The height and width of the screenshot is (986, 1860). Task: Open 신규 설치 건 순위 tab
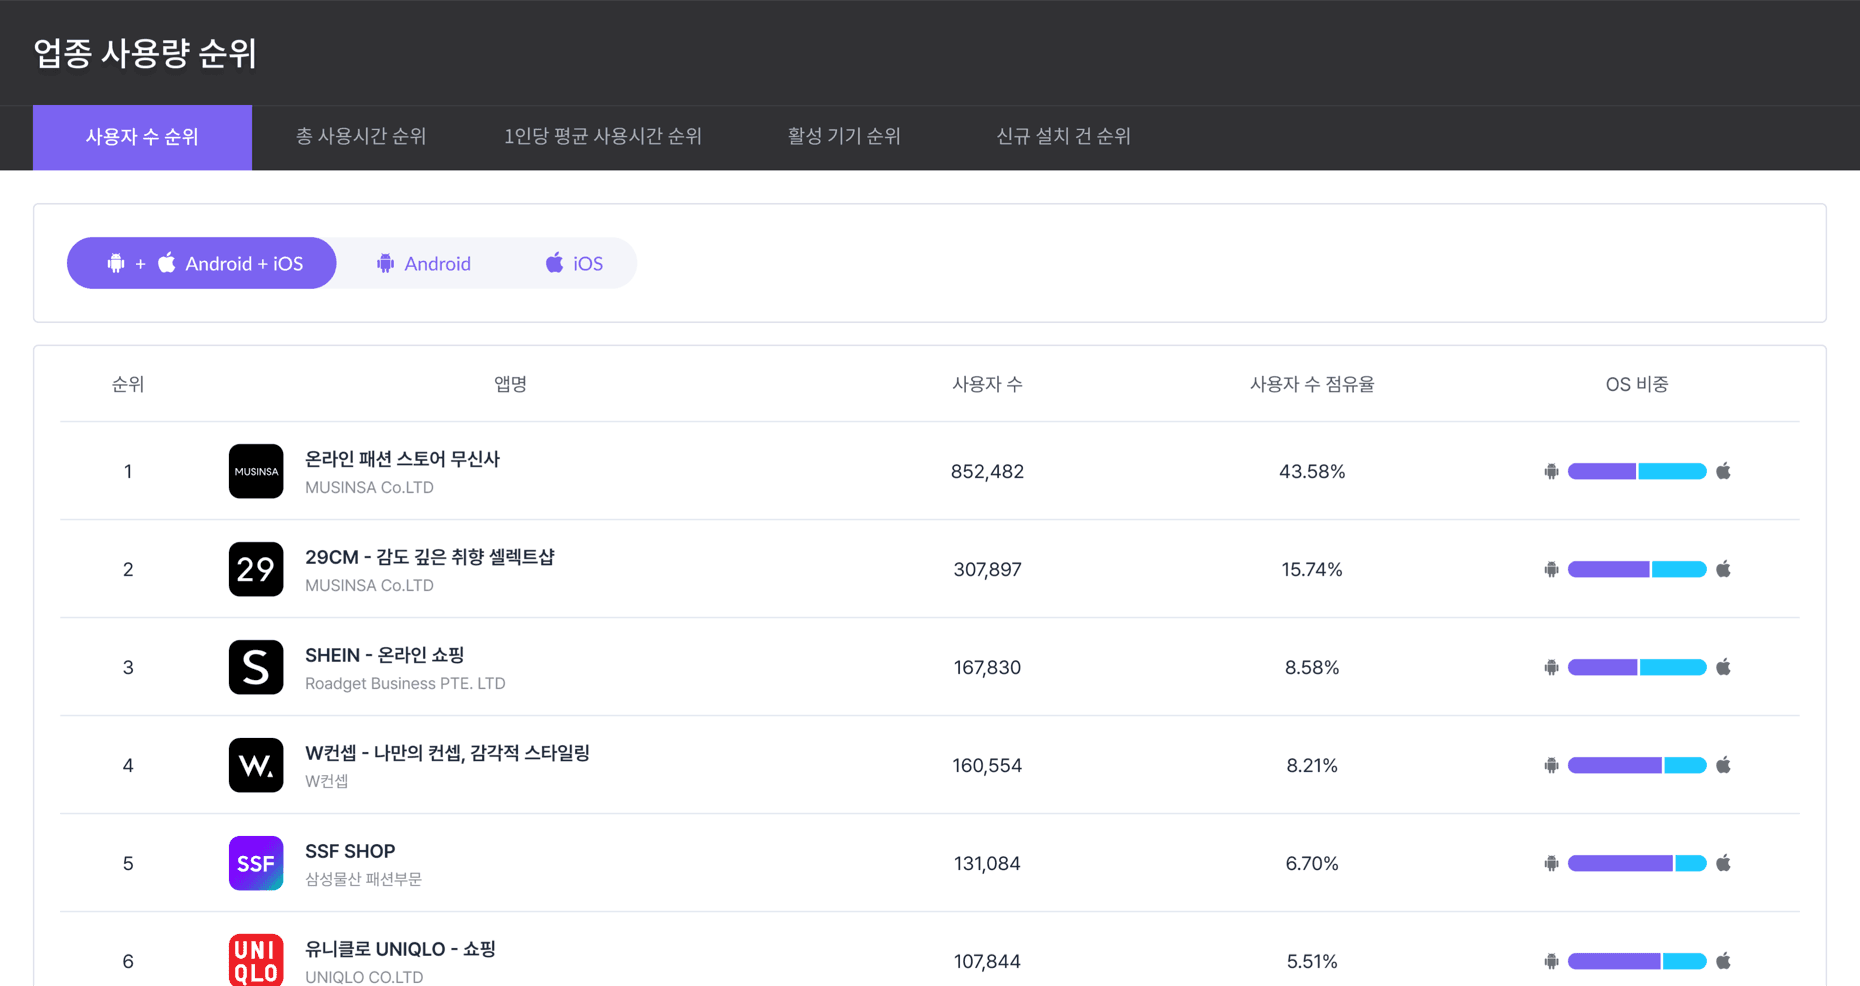point(1063,137)
